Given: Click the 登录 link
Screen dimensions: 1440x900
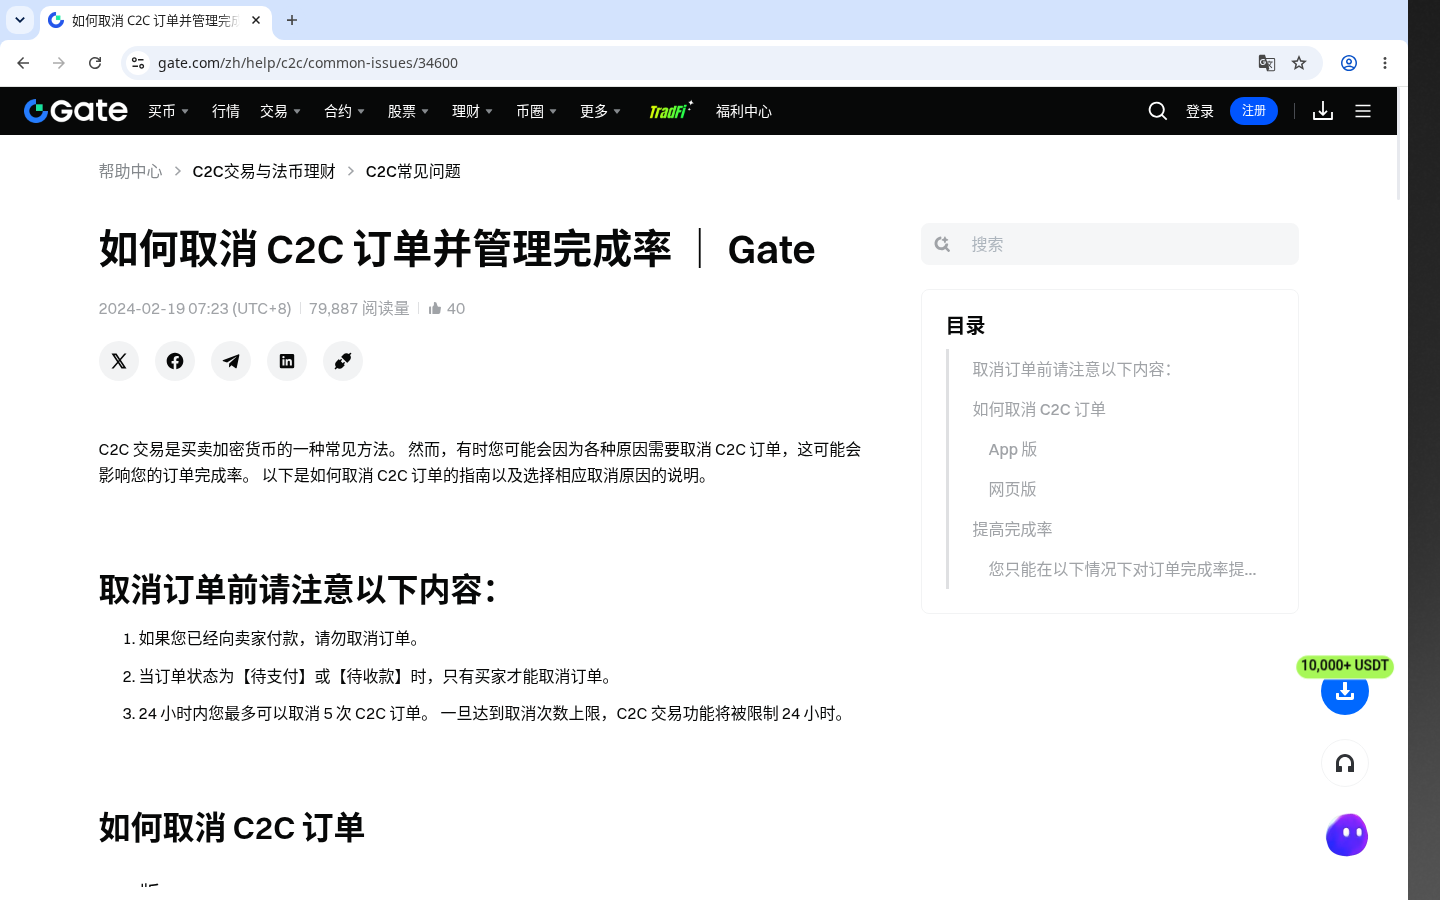Looking at the screenshot, I should pos(1200,111).
